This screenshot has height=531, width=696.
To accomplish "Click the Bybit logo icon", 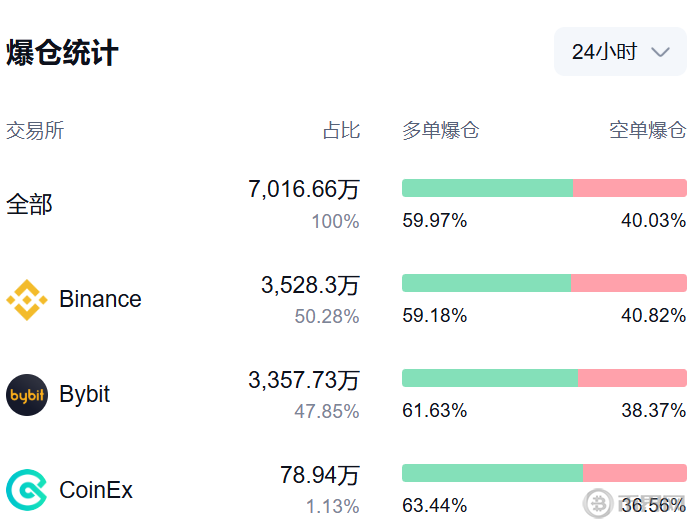I will point(27,394).
